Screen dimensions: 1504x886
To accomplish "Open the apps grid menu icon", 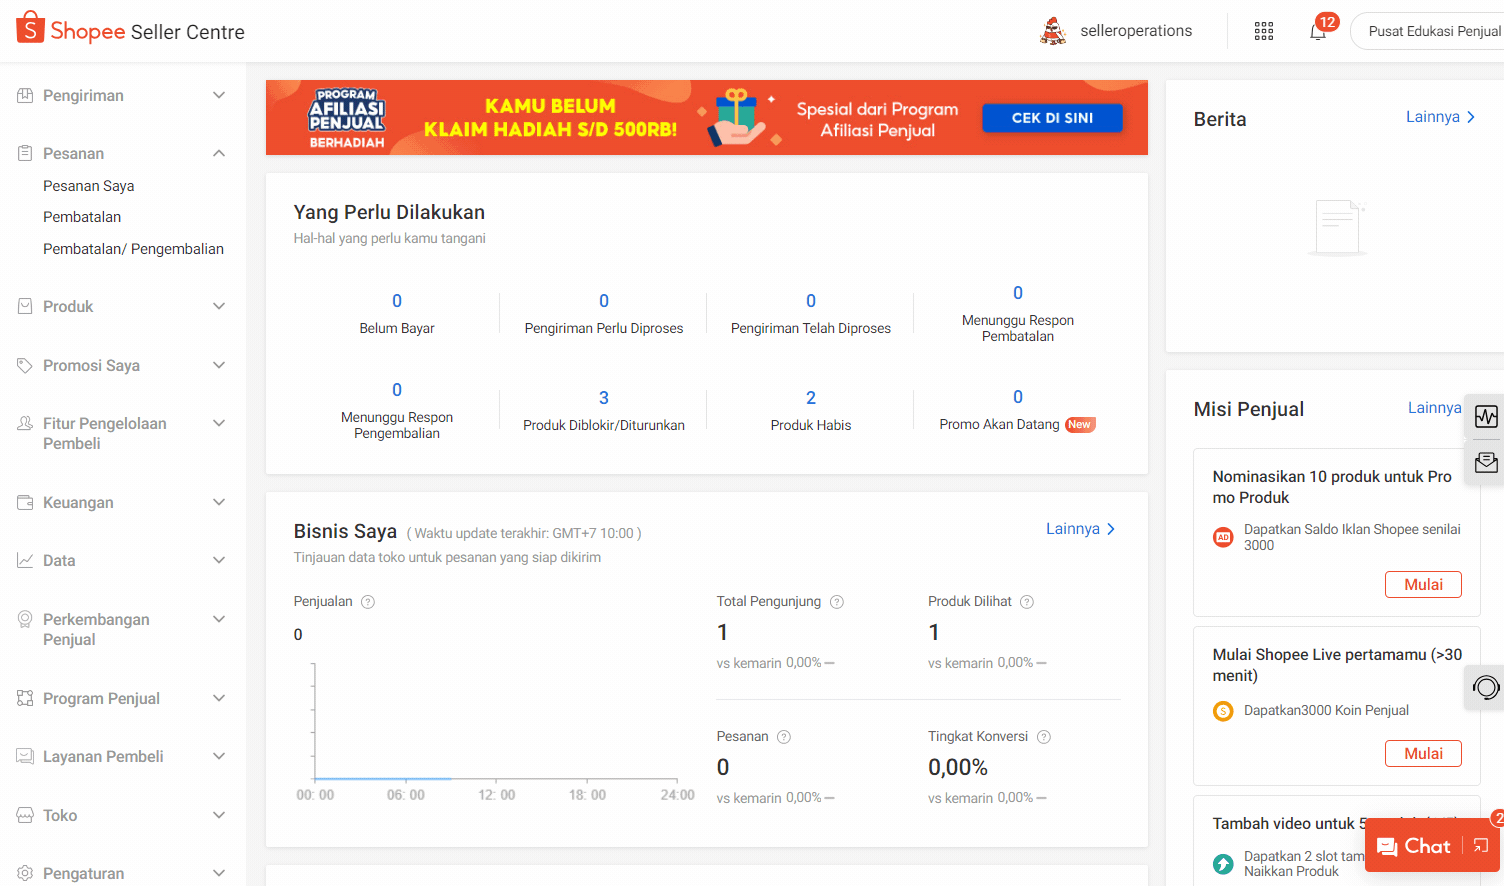I will [x=1264, y=31].
